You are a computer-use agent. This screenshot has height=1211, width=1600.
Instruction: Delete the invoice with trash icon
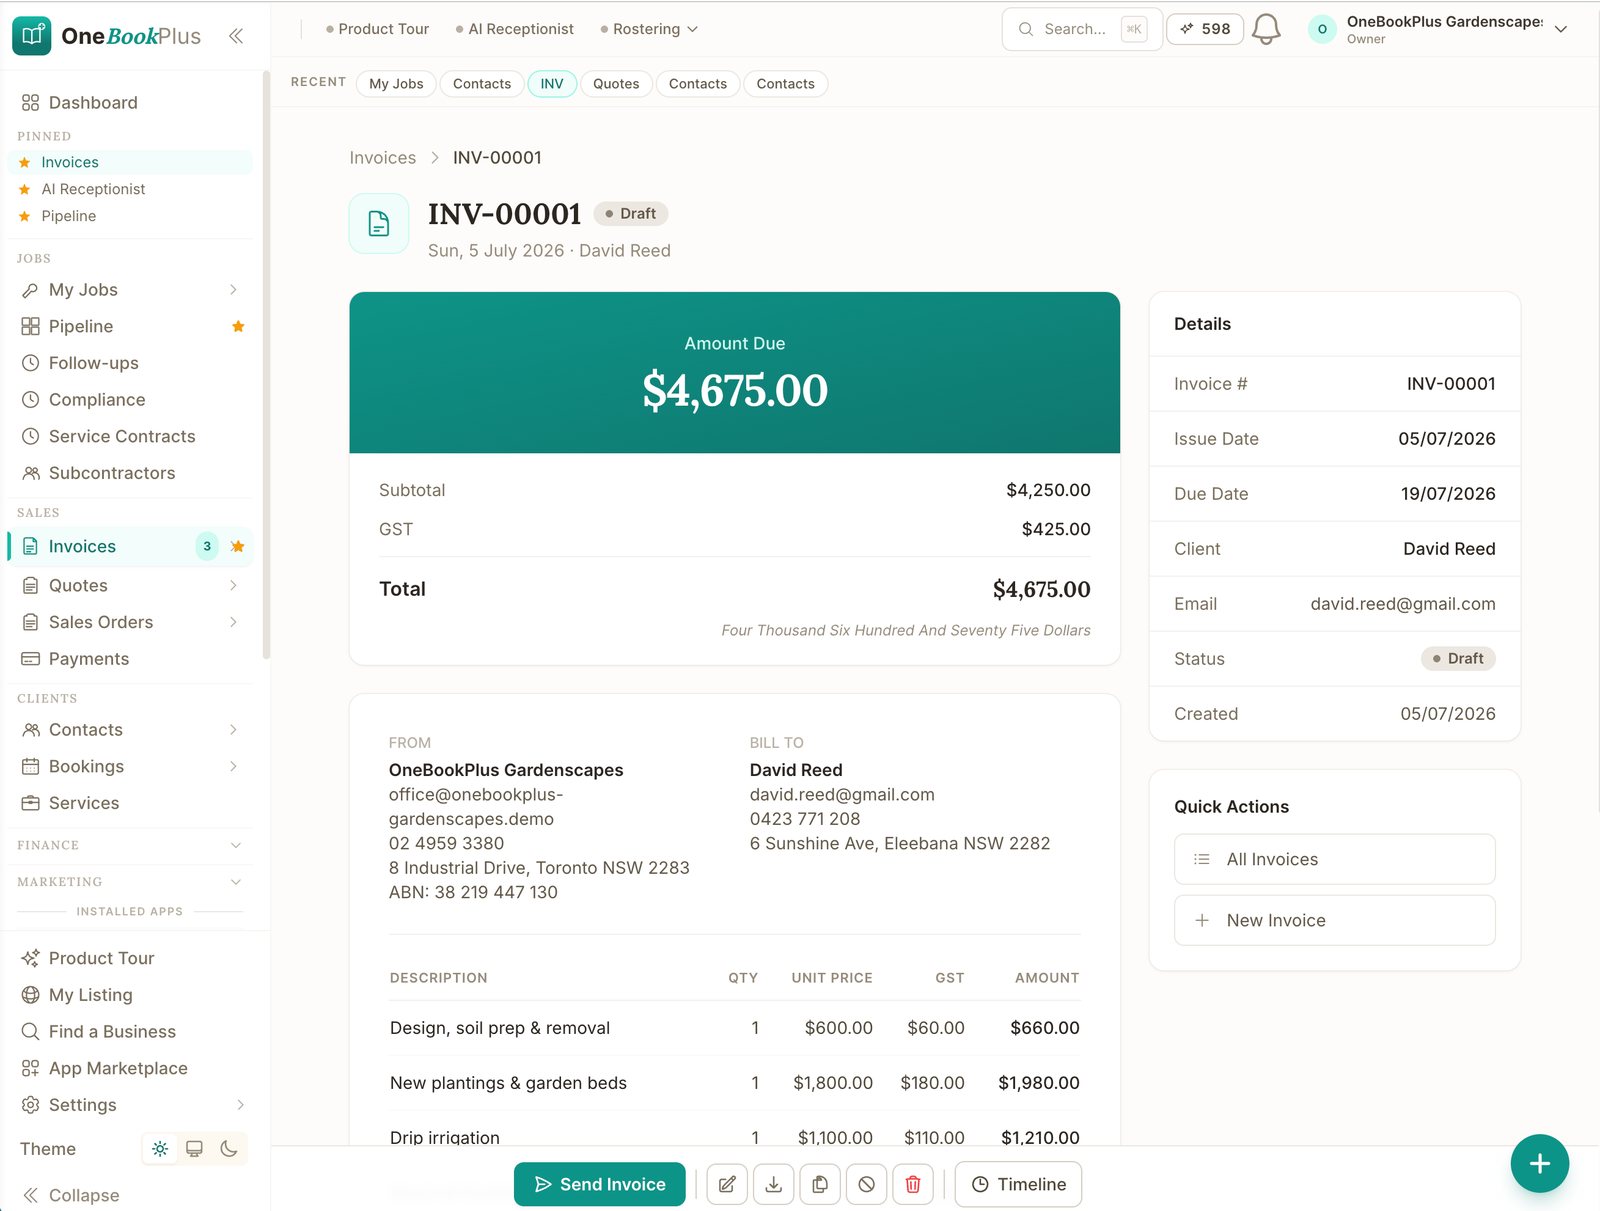[x=913, y=1184]
